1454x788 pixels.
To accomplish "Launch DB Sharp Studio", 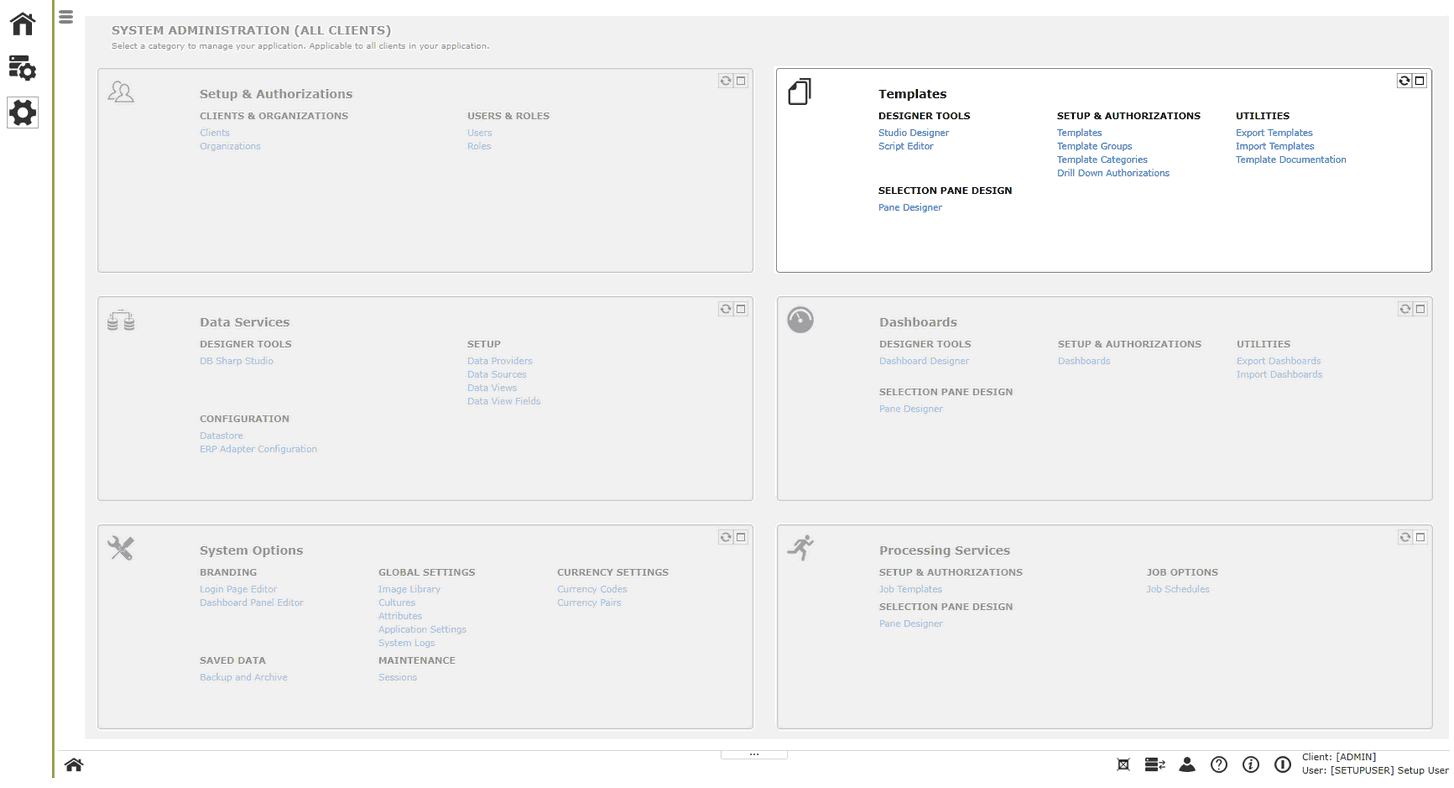I will [x=236, y=361].
